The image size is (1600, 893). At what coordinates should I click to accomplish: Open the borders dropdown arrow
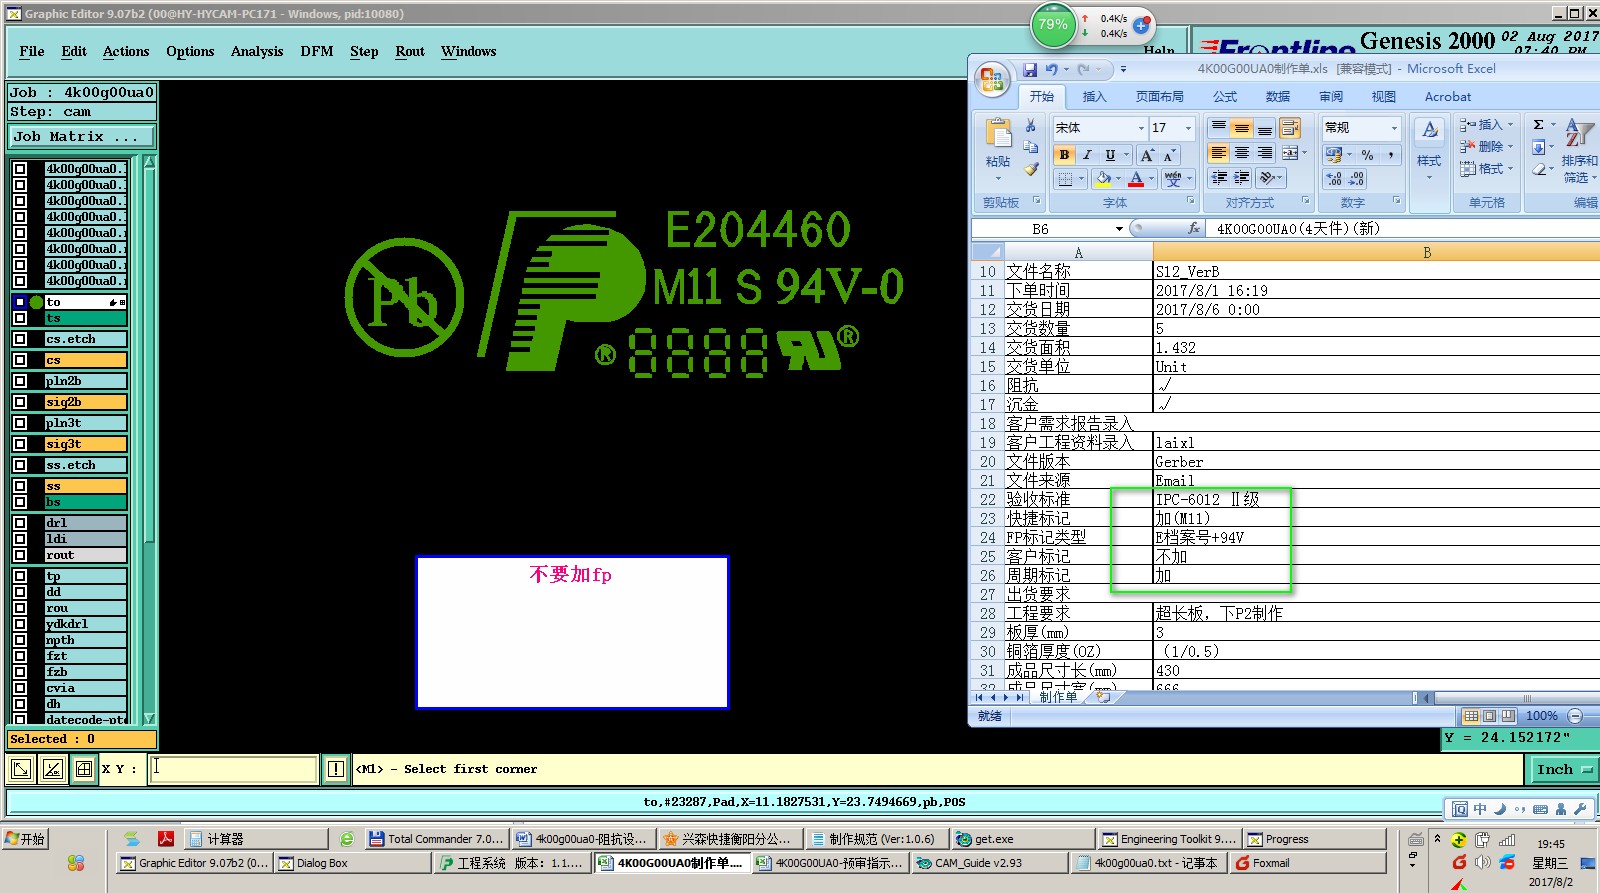1082,179
